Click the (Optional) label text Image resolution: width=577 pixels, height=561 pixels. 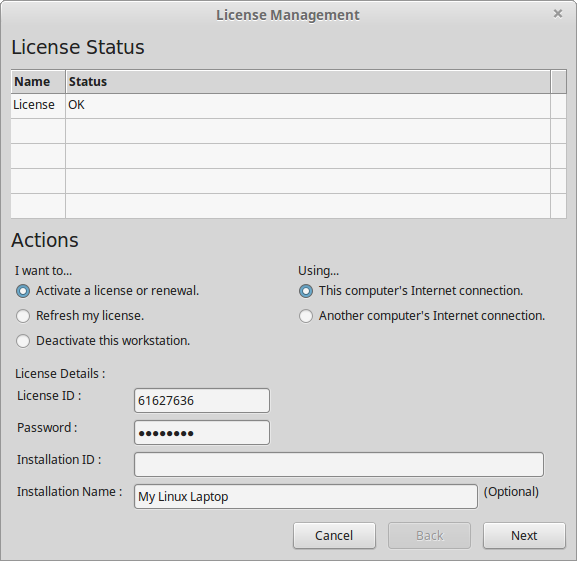click(x=511, y=492)
